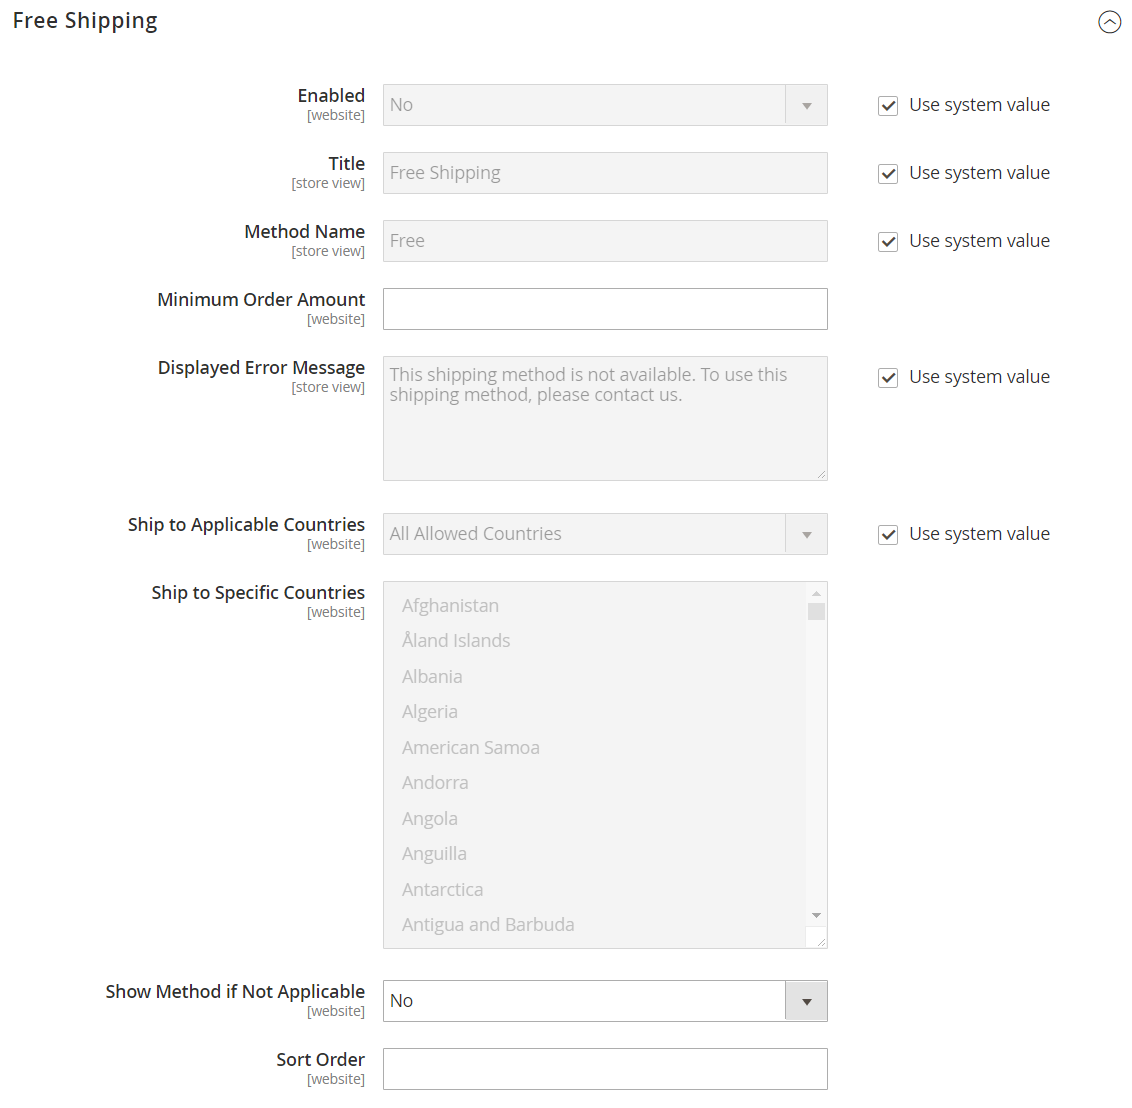Click the Ship to Specific Countries label
The width and height of the screenshot is (1132, 1108).
(x=258, y=593)
